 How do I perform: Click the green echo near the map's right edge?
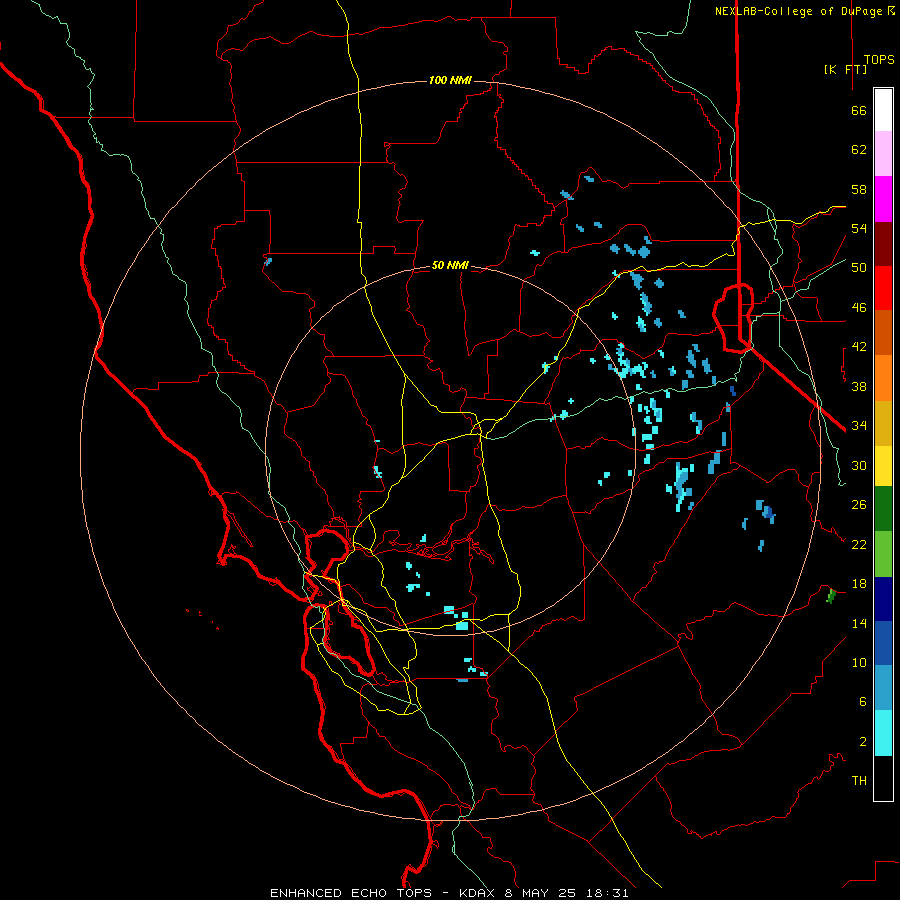(831, 596)
